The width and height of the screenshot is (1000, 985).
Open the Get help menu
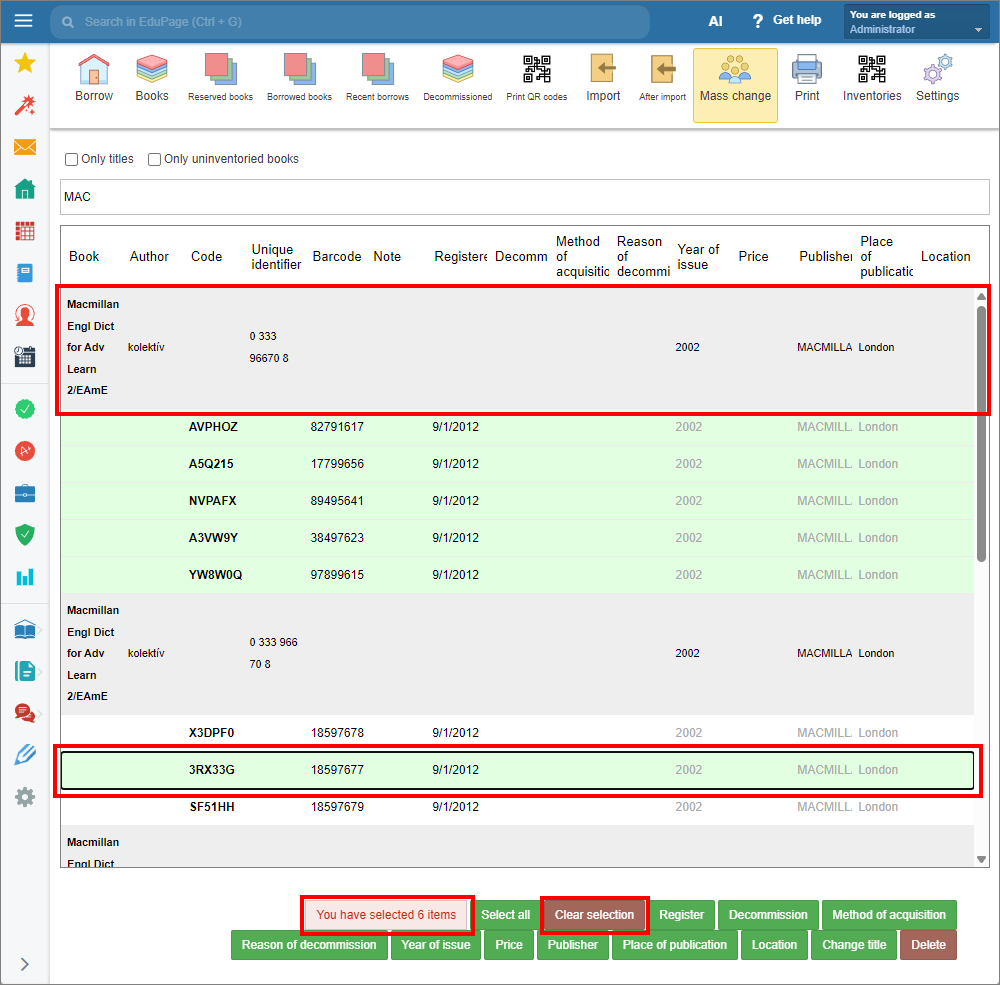click(786, 21)
